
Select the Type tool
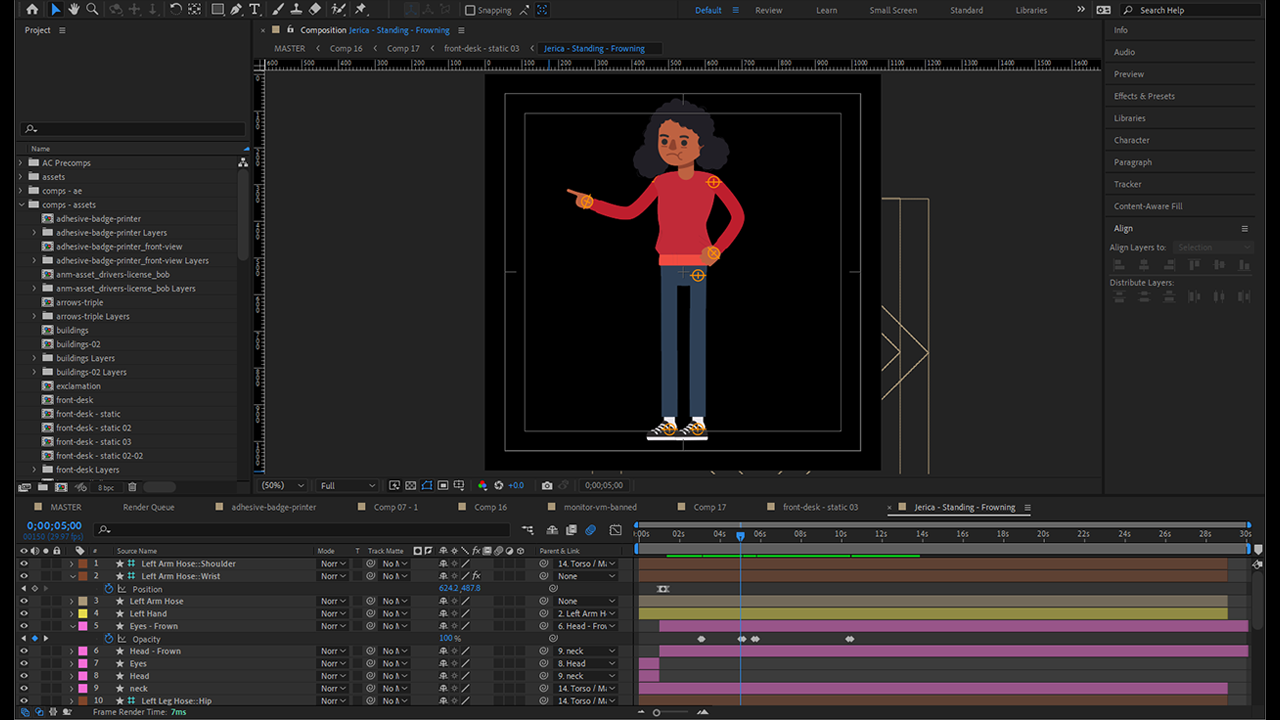(x=255, y=9)
